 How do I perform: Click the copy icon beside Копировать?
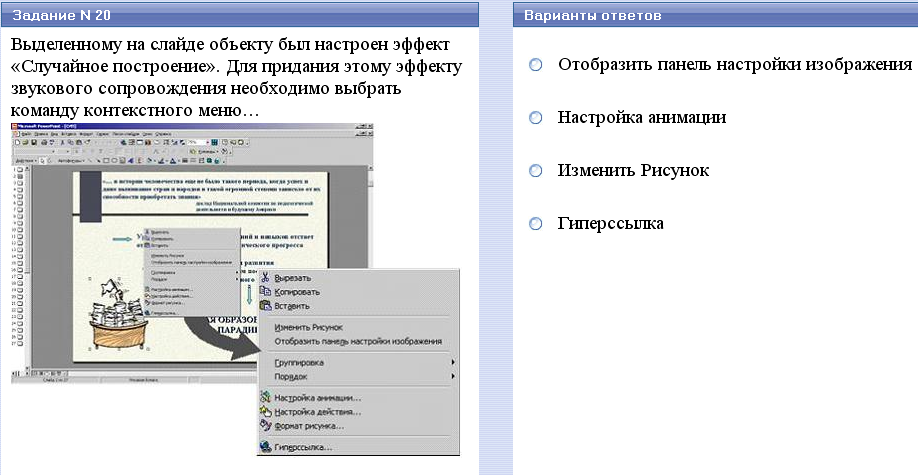point(265,292)
